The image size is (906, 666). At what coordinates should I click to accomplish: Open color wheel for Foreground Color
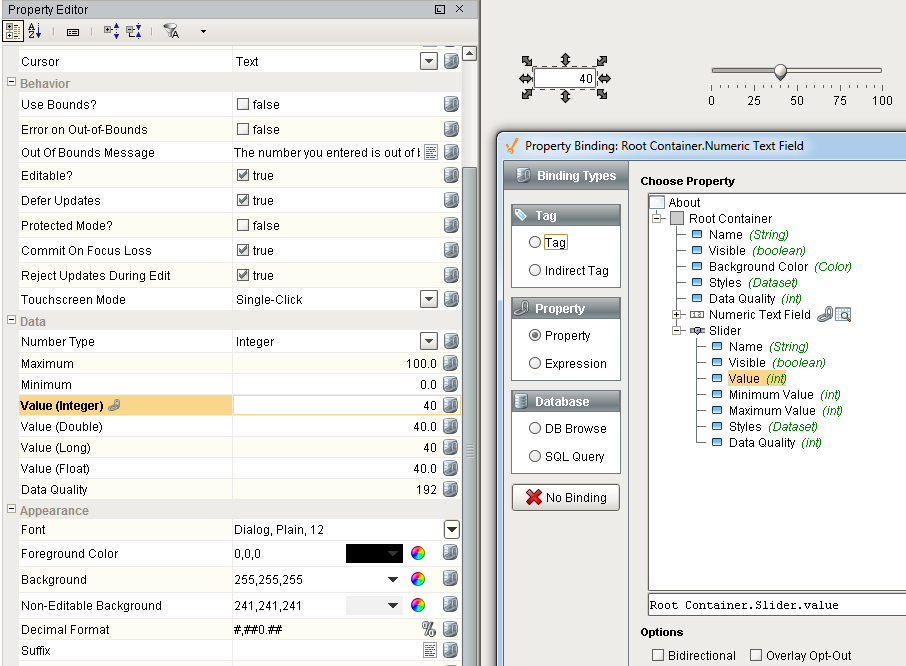click(x=419, y=554)
